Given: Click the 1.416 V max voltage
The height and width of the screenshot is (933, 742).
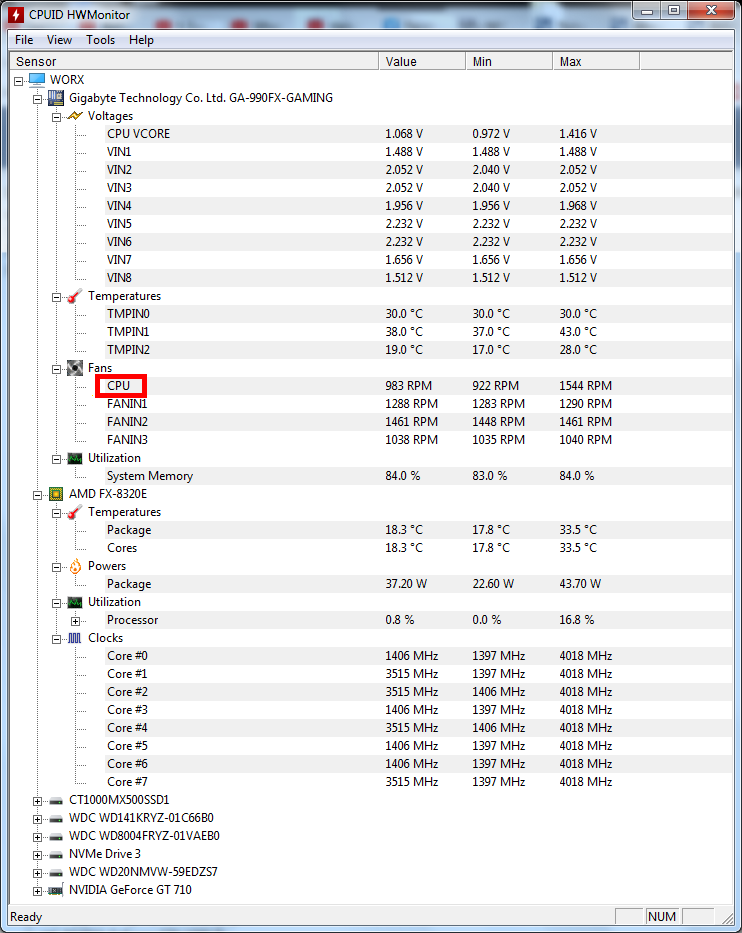Looking at the screenshot, I should pos(578,134).
